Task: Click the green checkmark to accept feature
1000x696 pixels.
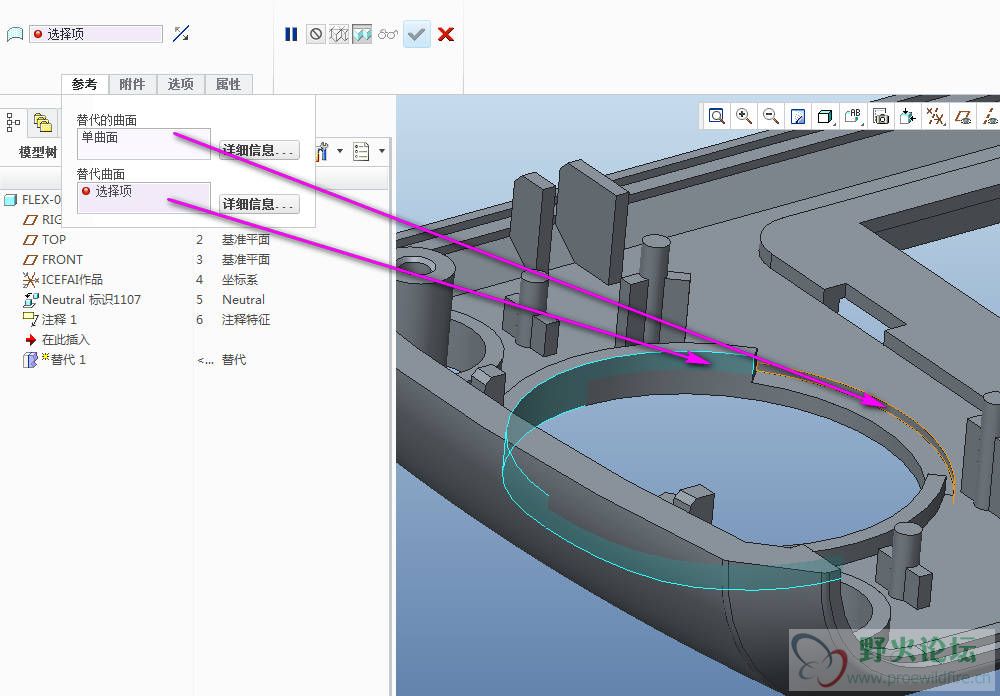Action: coord(417,34)
